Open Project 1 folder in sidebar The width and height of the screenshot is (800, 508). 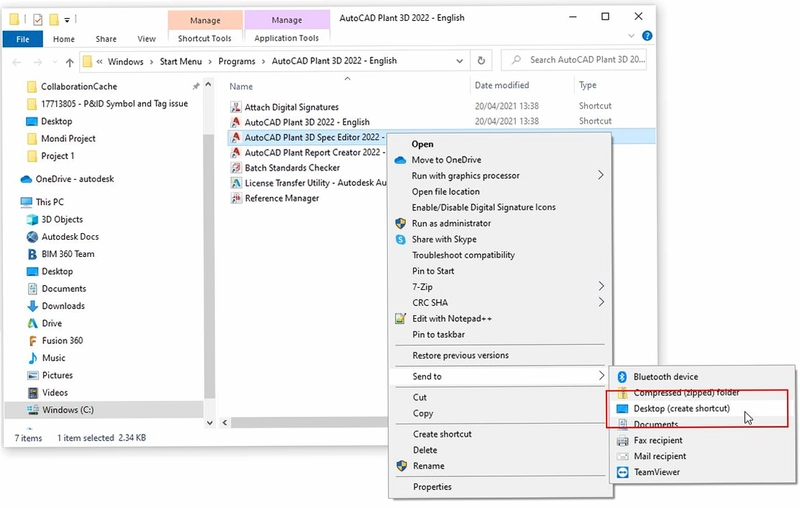coord(57,156)
